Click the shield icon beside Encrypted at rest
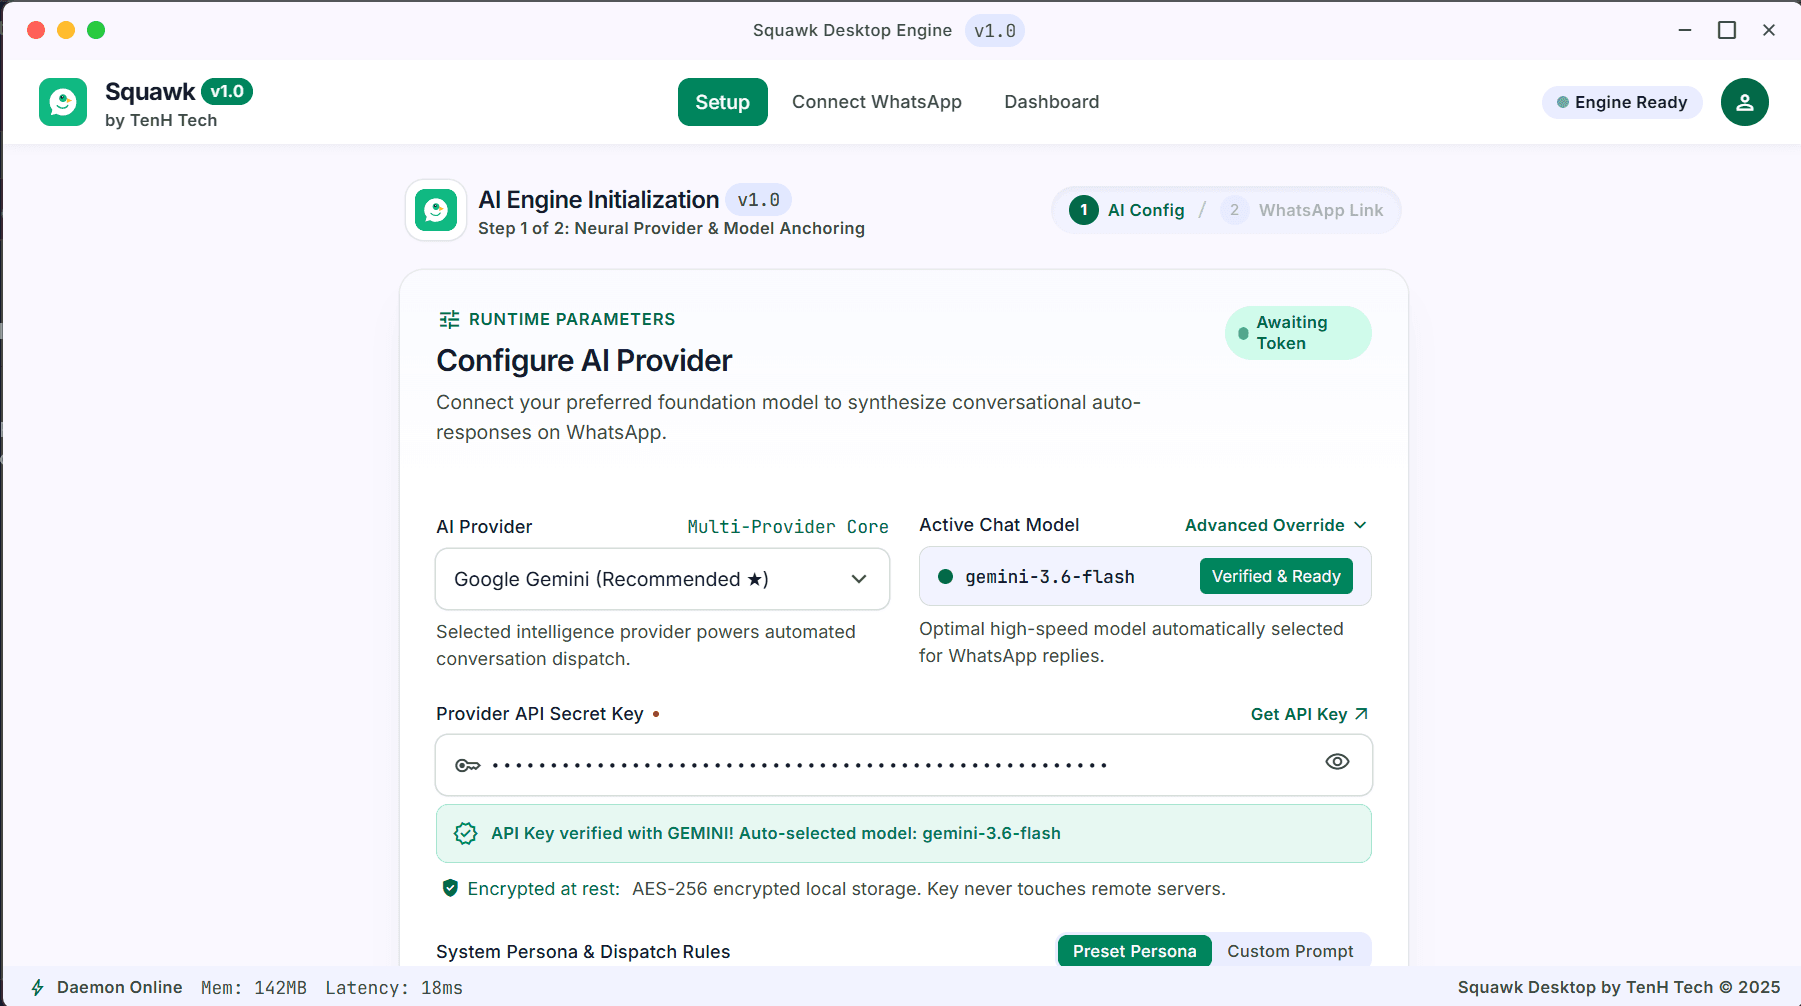The height and width of the screenshot is (1006, 1801). point(450,888)
